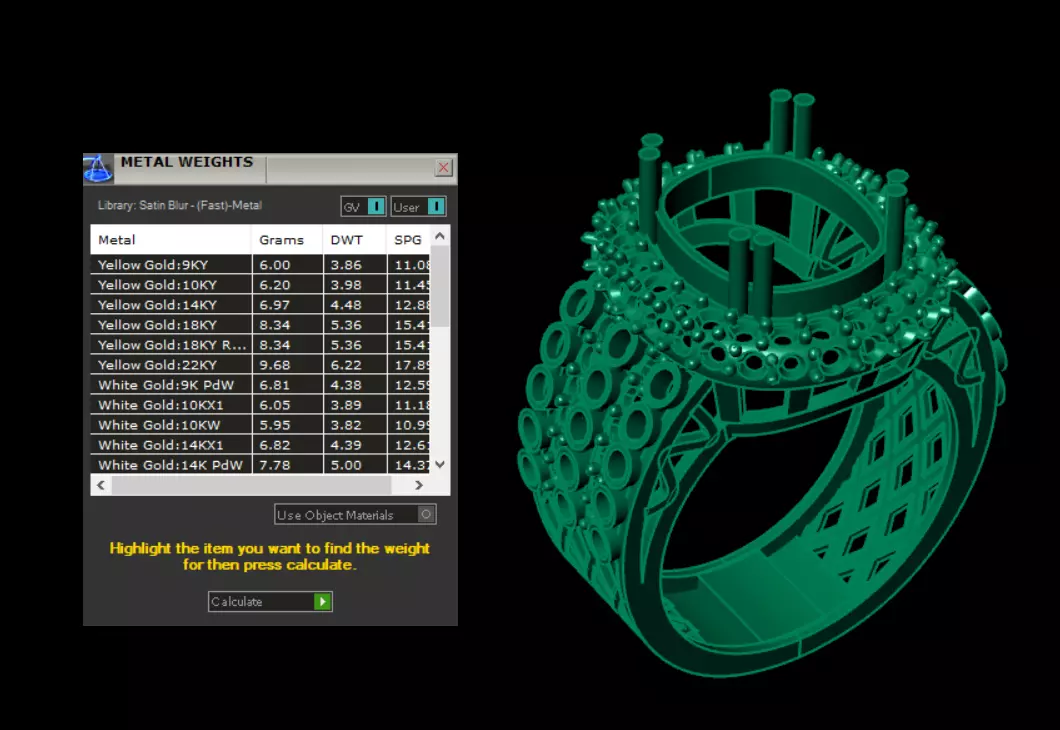The width and height of the screenshot is (1060, 730).
Task: Click the Metal Weights flask icon
Action: 98,168
